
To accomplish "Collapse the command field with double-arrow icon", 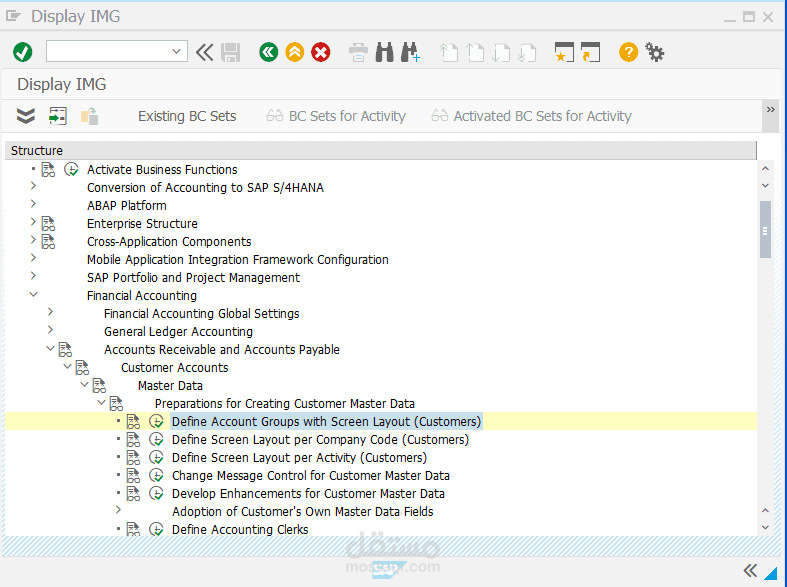I will (204, 52).
